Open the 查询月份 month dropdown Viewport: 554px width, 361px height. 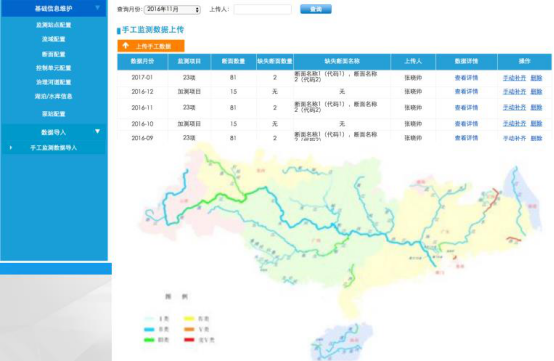[x=172, y=10]
